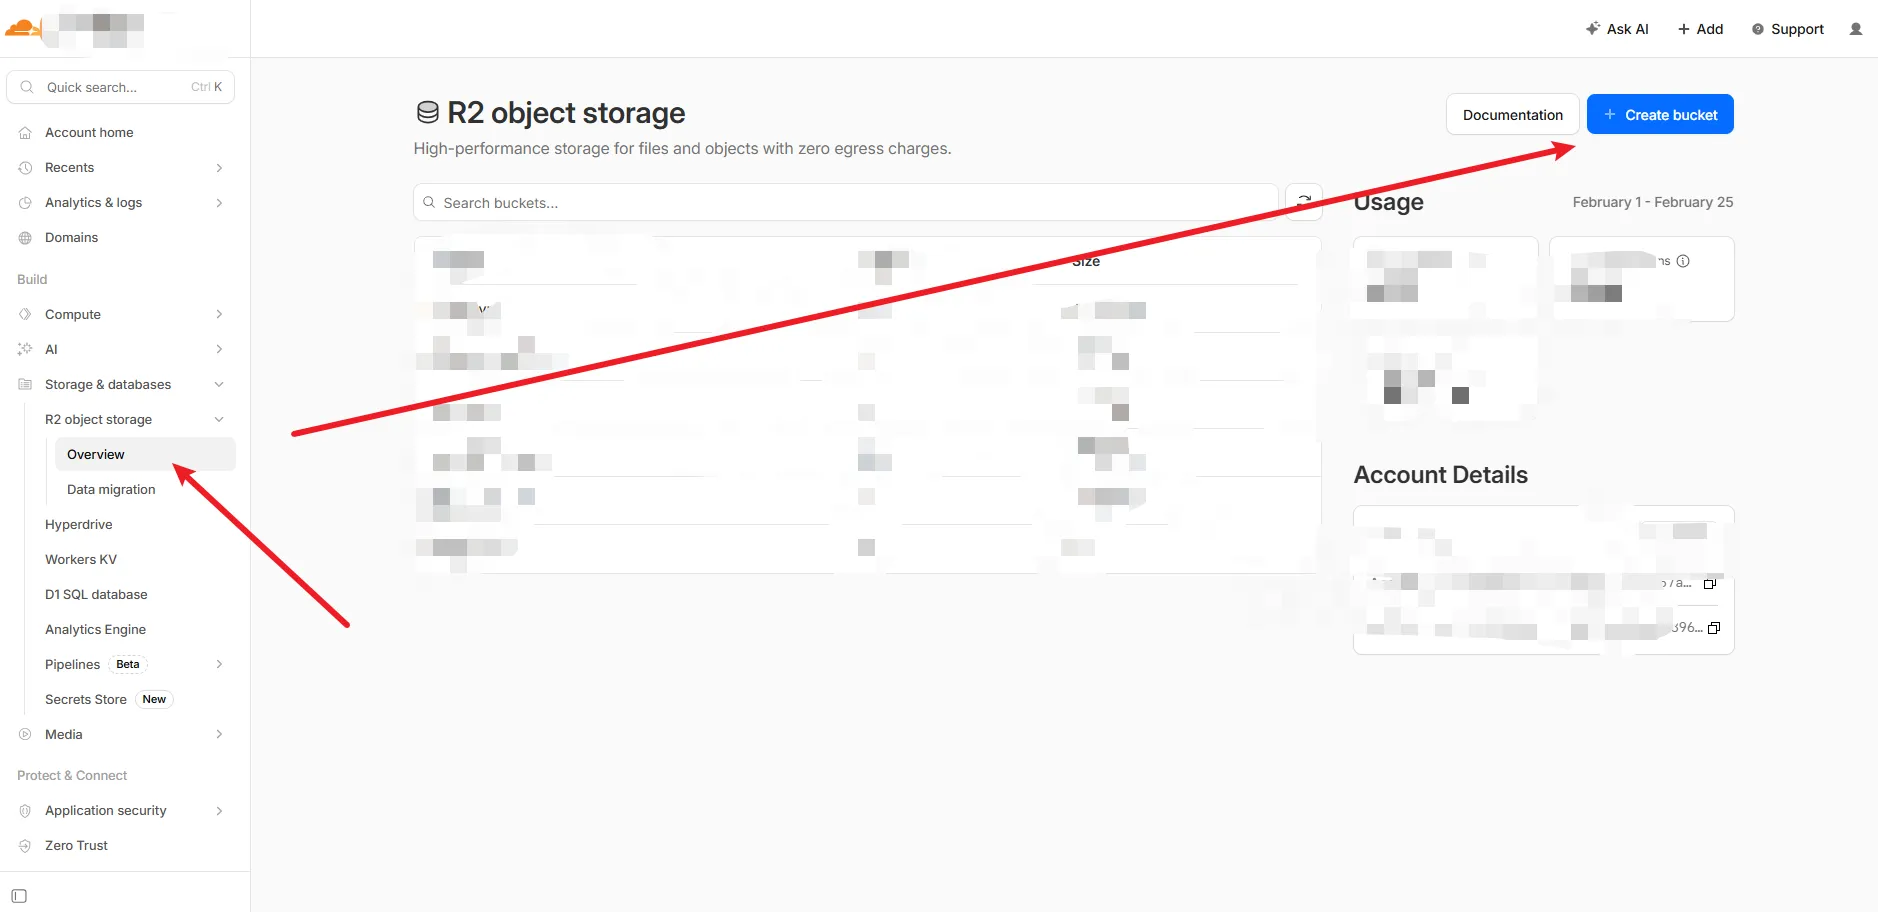Click the info icon in Usage card
The width and height of the screenshot is (1878, 912).
tap(1683, 261)
